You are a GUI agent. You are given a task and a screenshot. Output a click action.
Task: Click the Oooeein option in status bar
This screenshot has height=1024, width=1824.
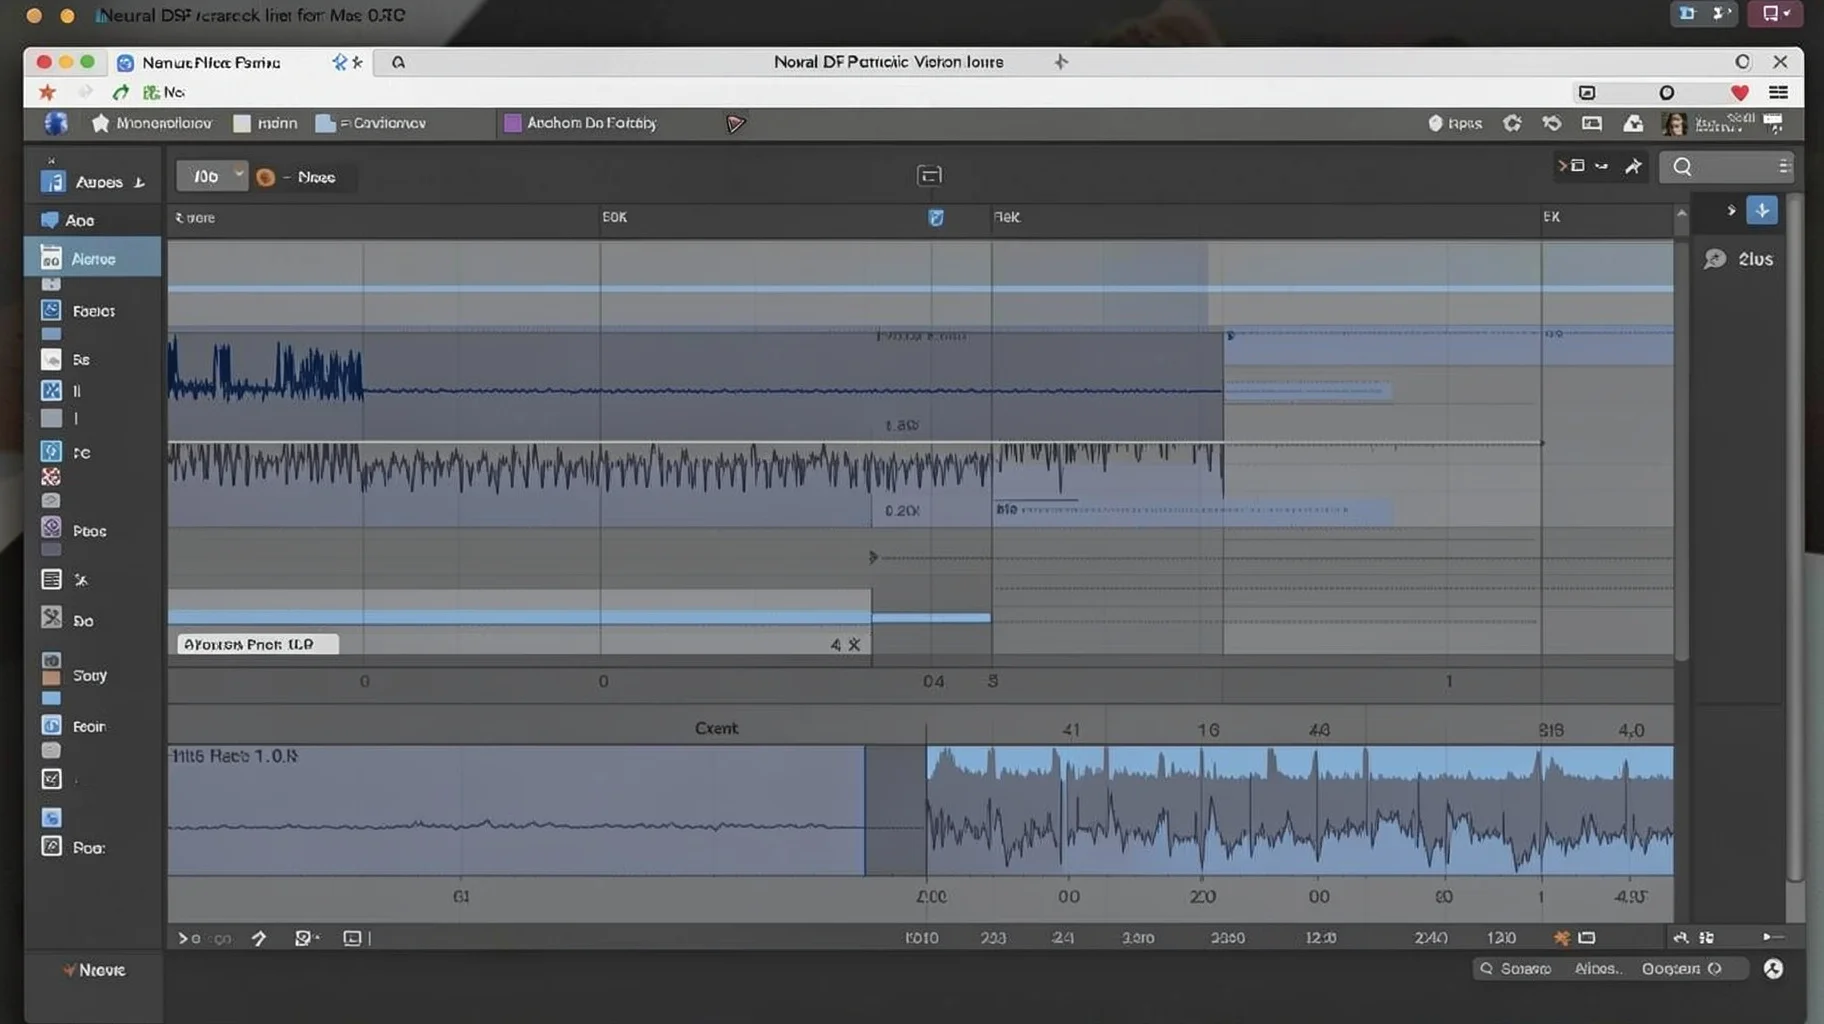1681,969
